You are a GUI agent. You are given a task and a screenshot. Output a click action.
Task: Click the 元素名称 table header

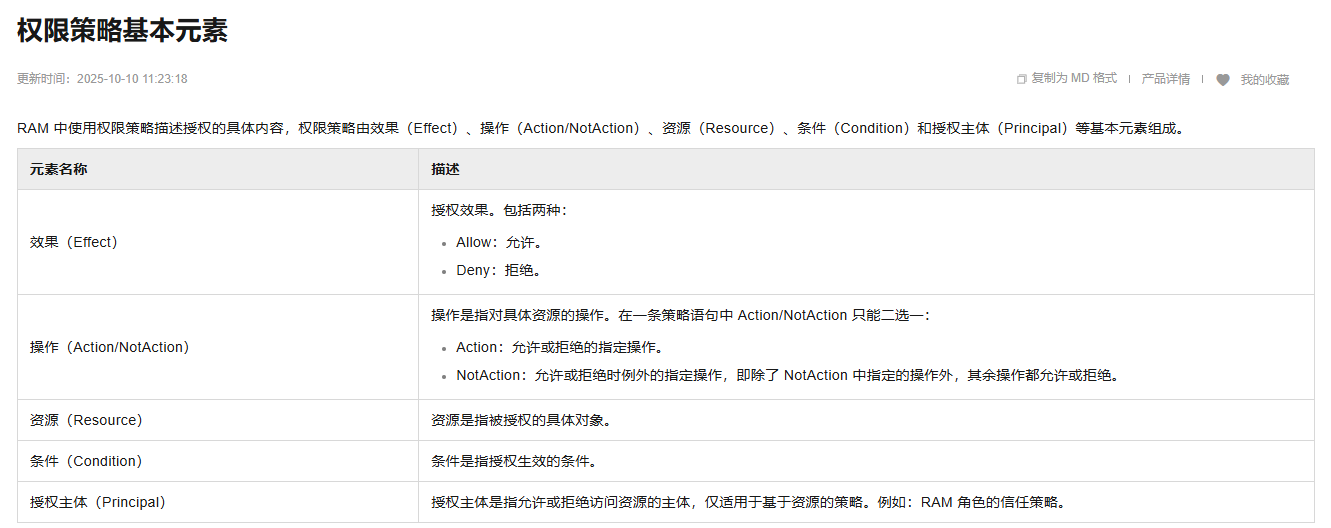(x=59, y=170)
